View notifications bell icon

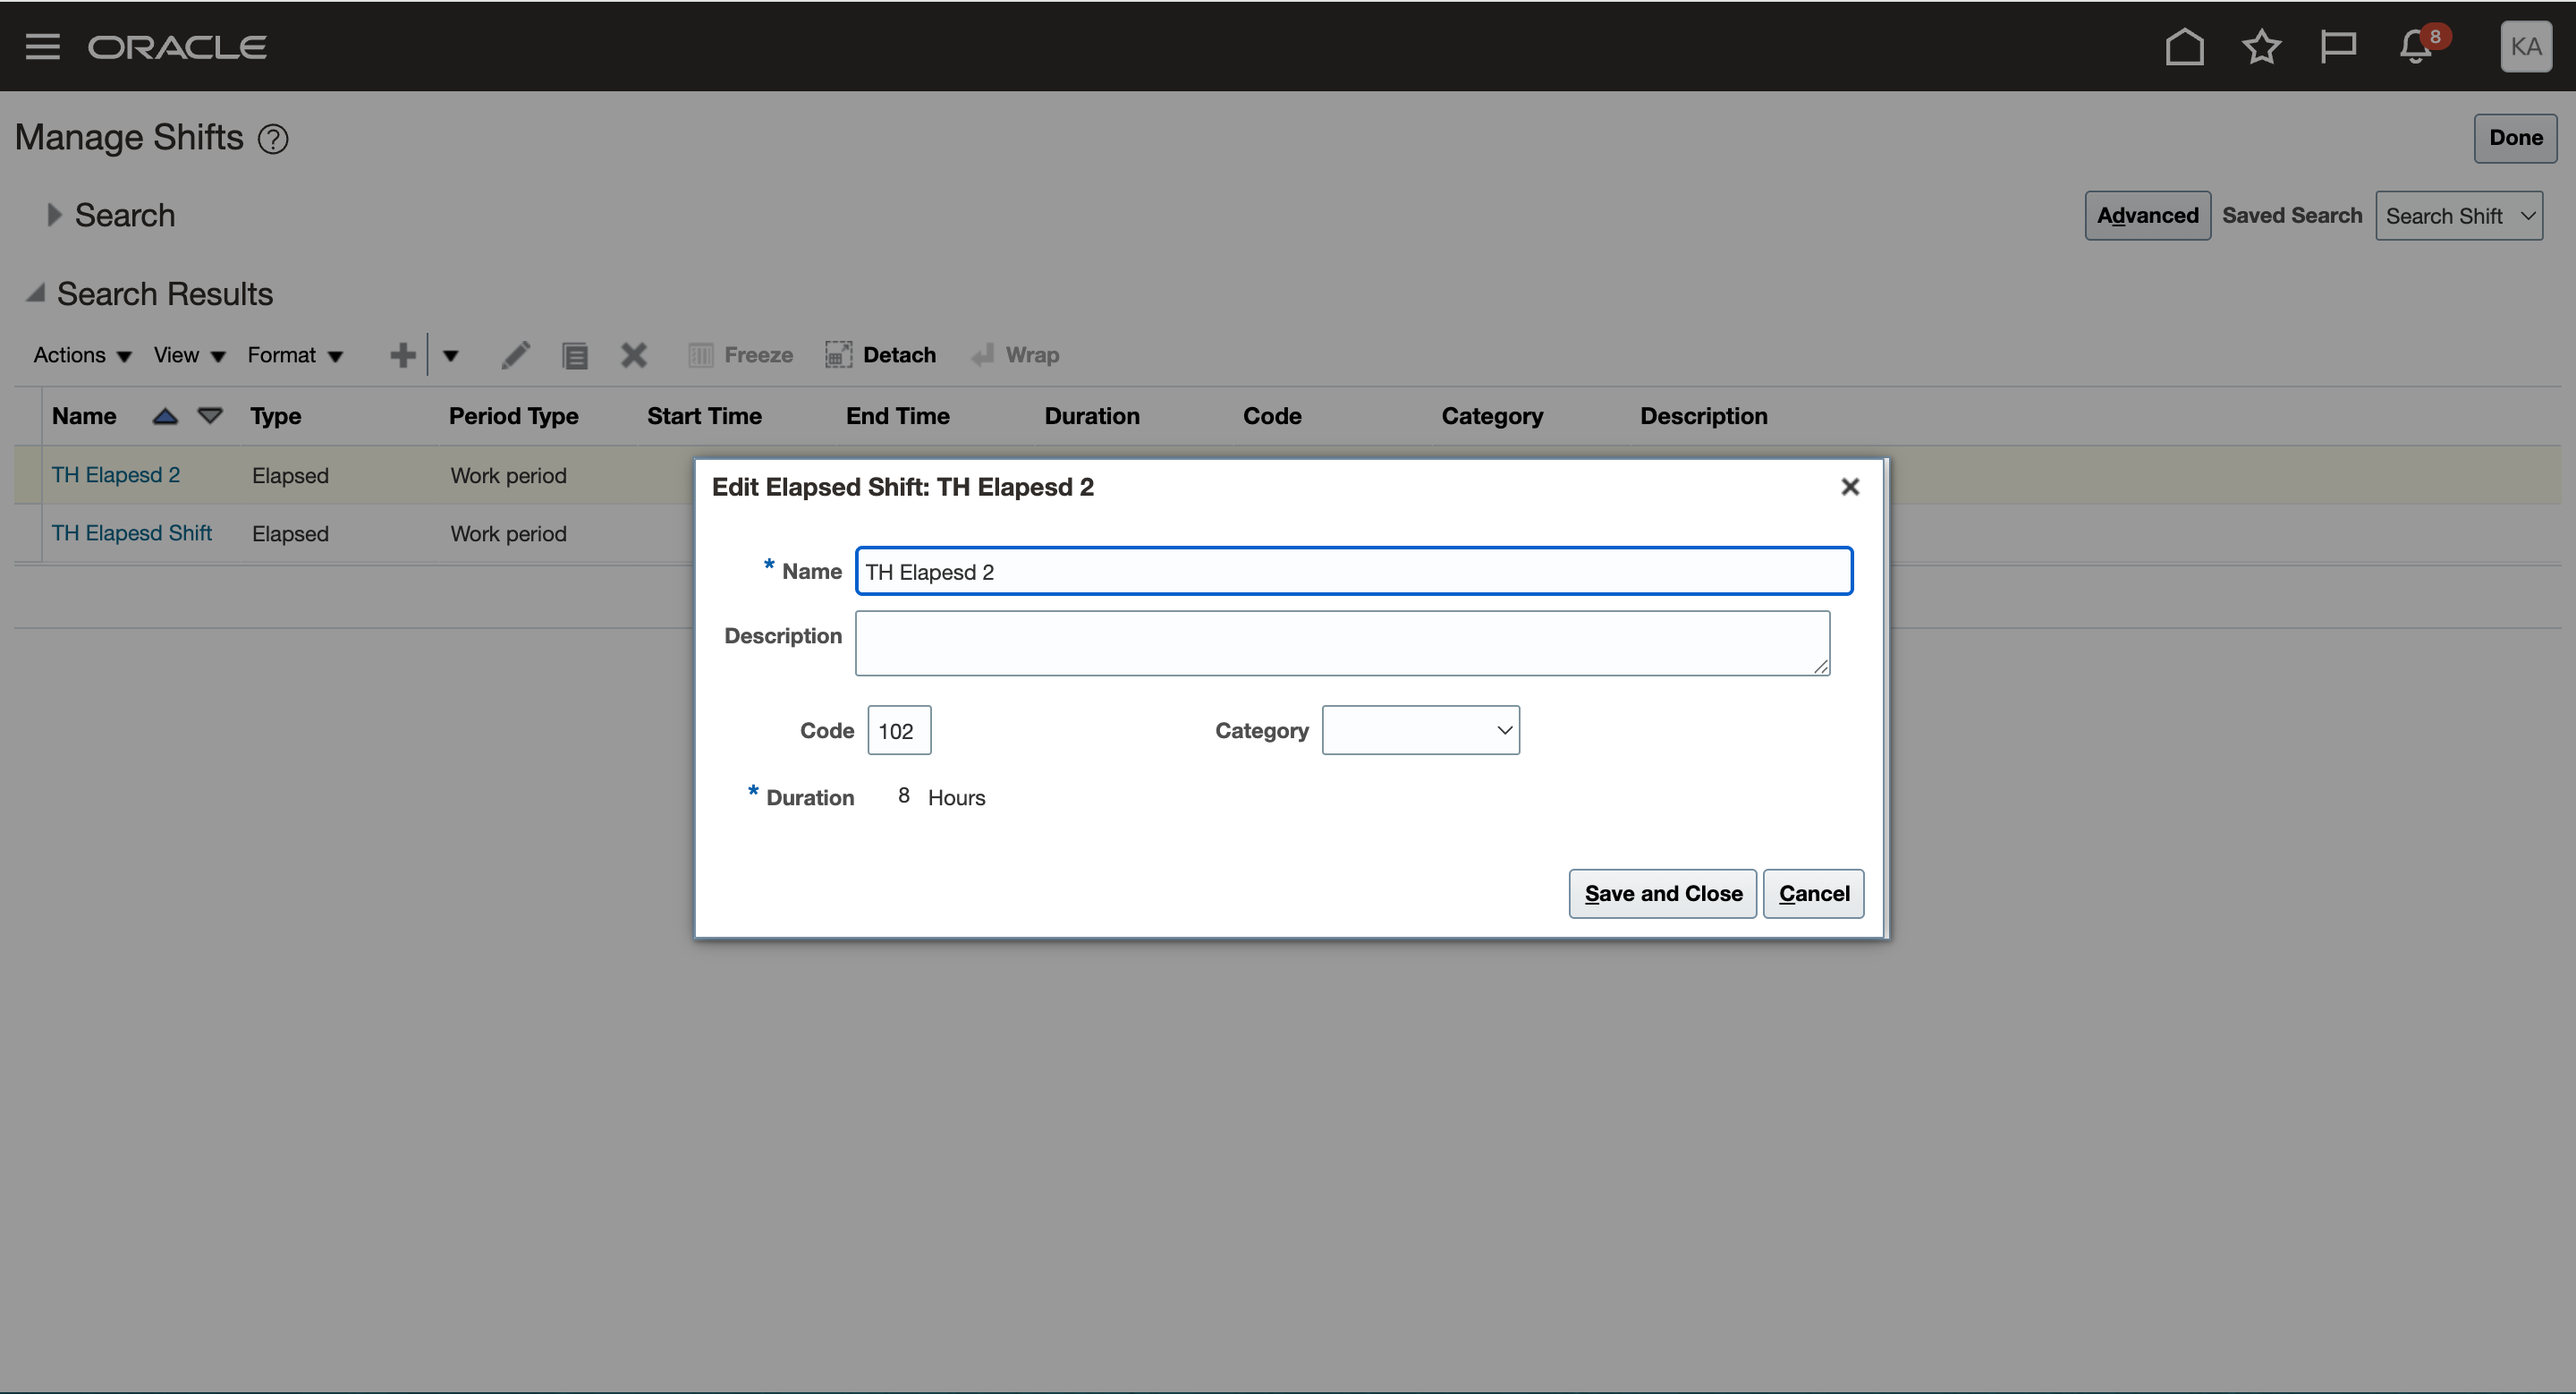2416,47
